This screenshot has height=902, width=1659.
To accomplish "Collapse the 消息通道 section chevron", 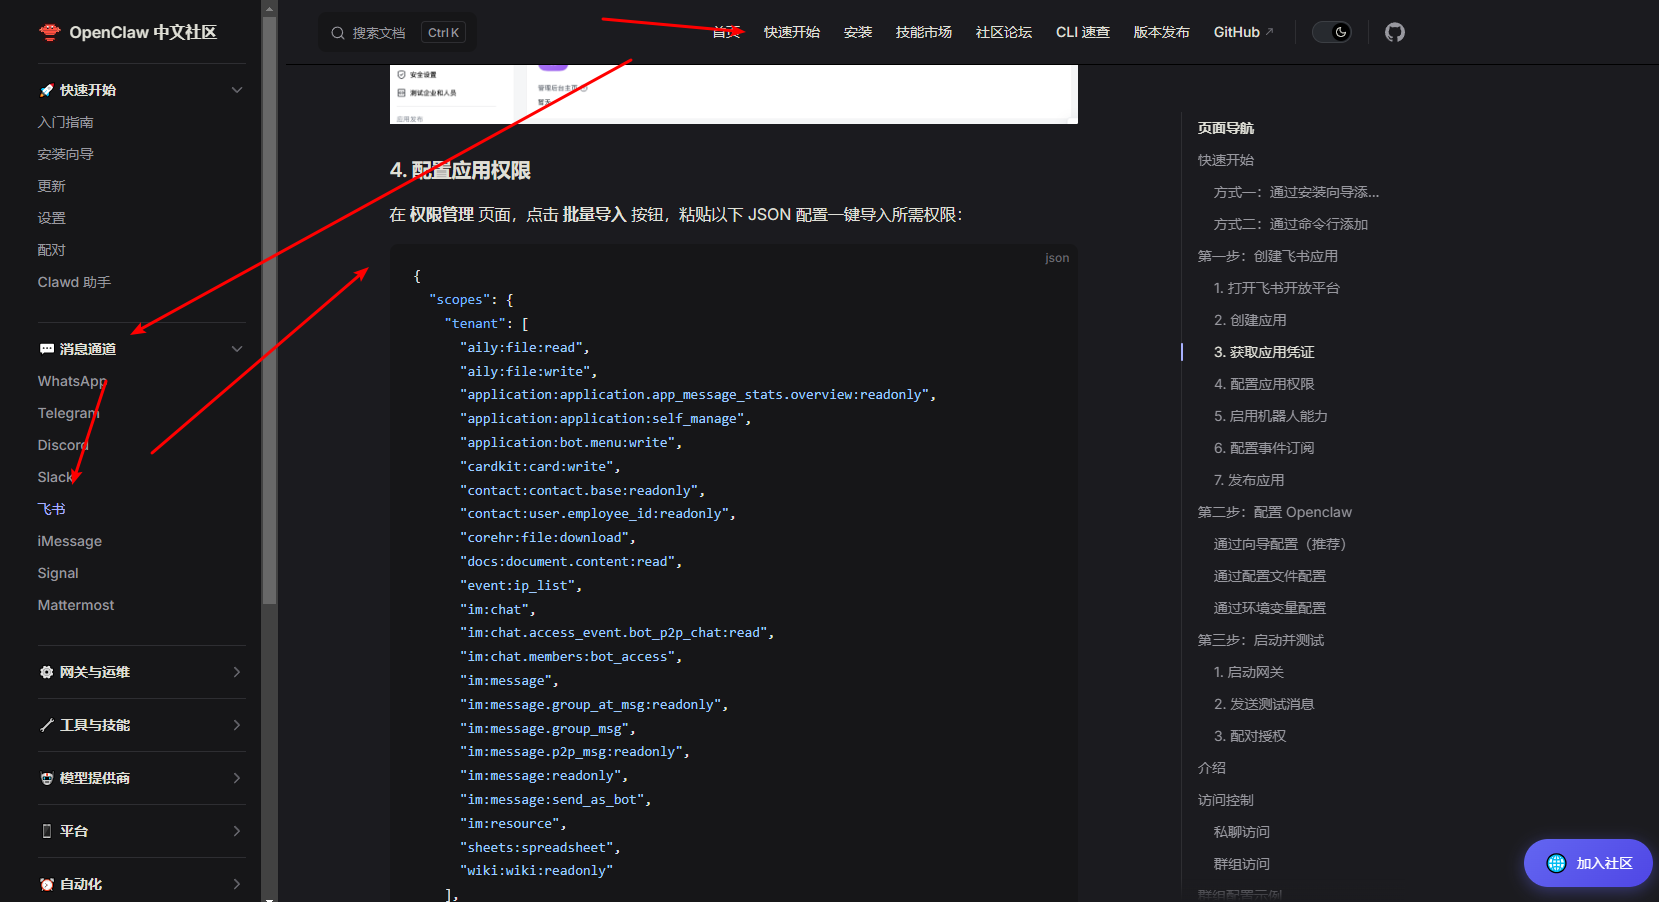I will coord(237,348).
